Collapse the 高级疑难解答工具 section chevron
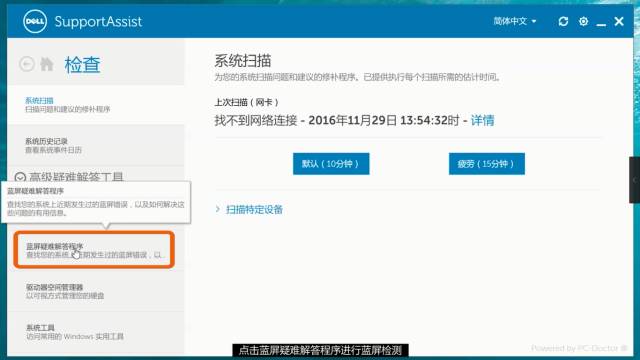Image resolution: width=640 pixels, height=360 pixels. [x=20, y=178]
